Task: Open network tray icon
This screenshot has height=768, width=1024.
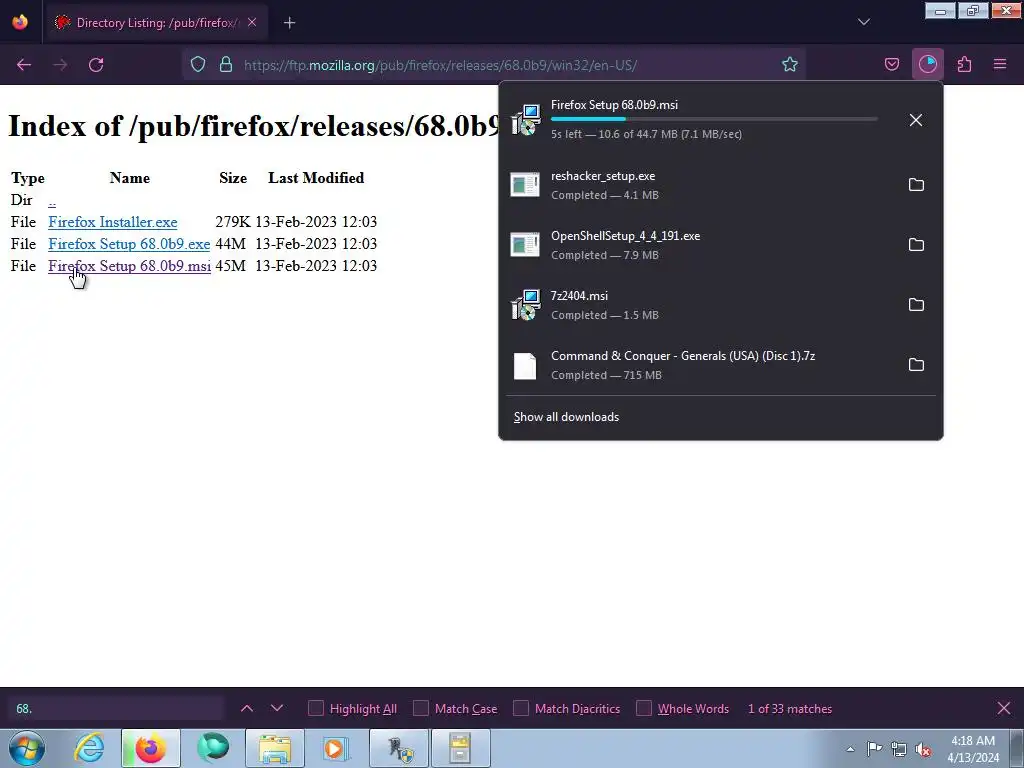Action: coord(899,749)
